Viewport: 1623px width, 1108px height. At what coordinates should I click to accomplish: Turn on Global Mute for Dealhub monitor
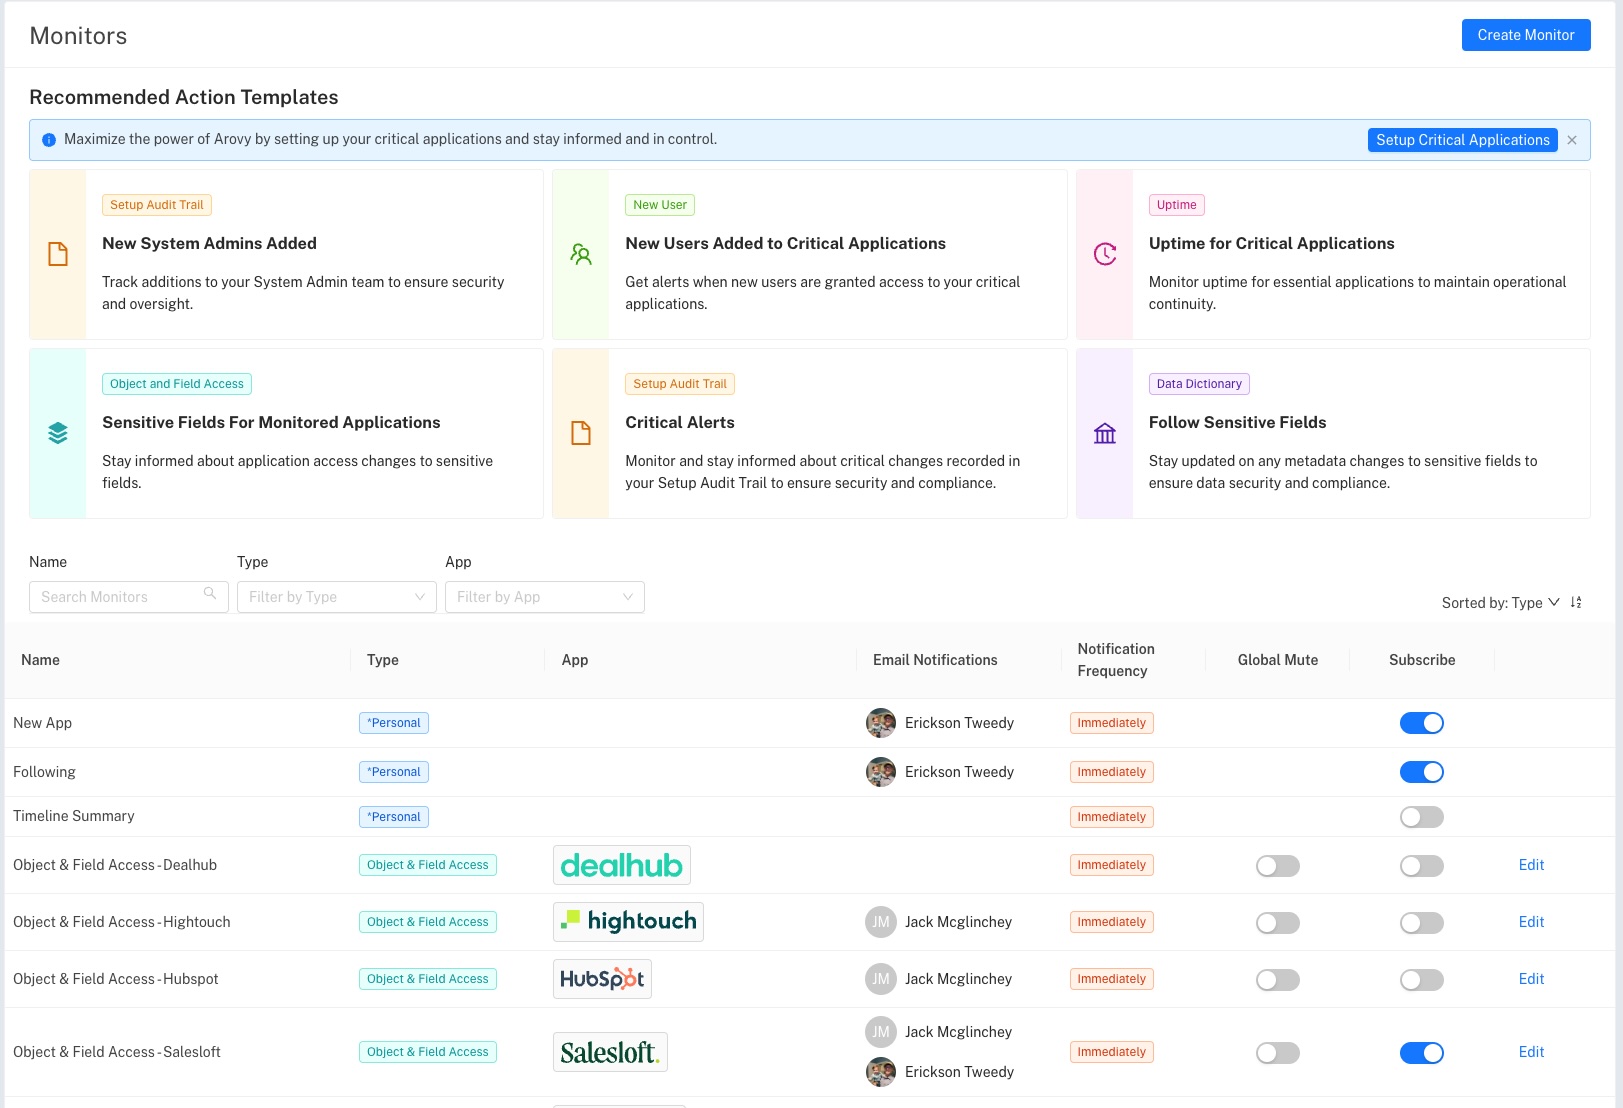tap(1277, 866)
